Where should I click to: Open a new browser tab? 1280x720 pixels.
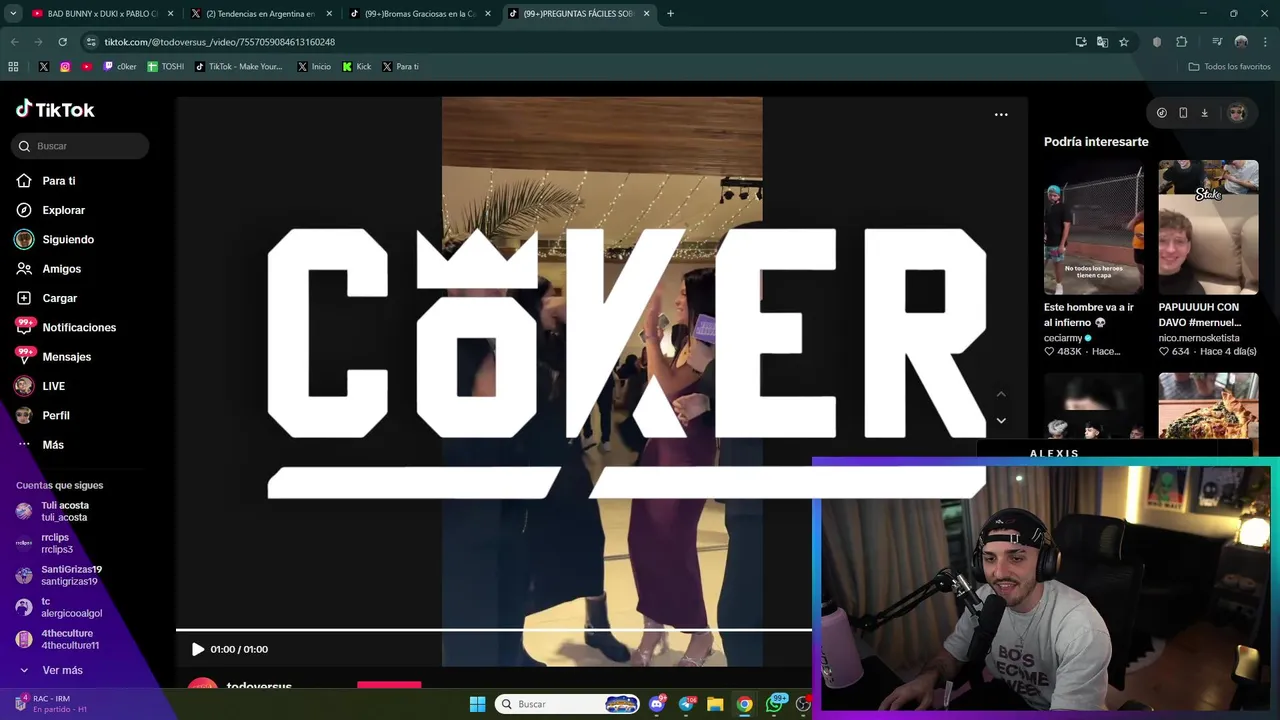pyautogui.click(x=670, y=14)
